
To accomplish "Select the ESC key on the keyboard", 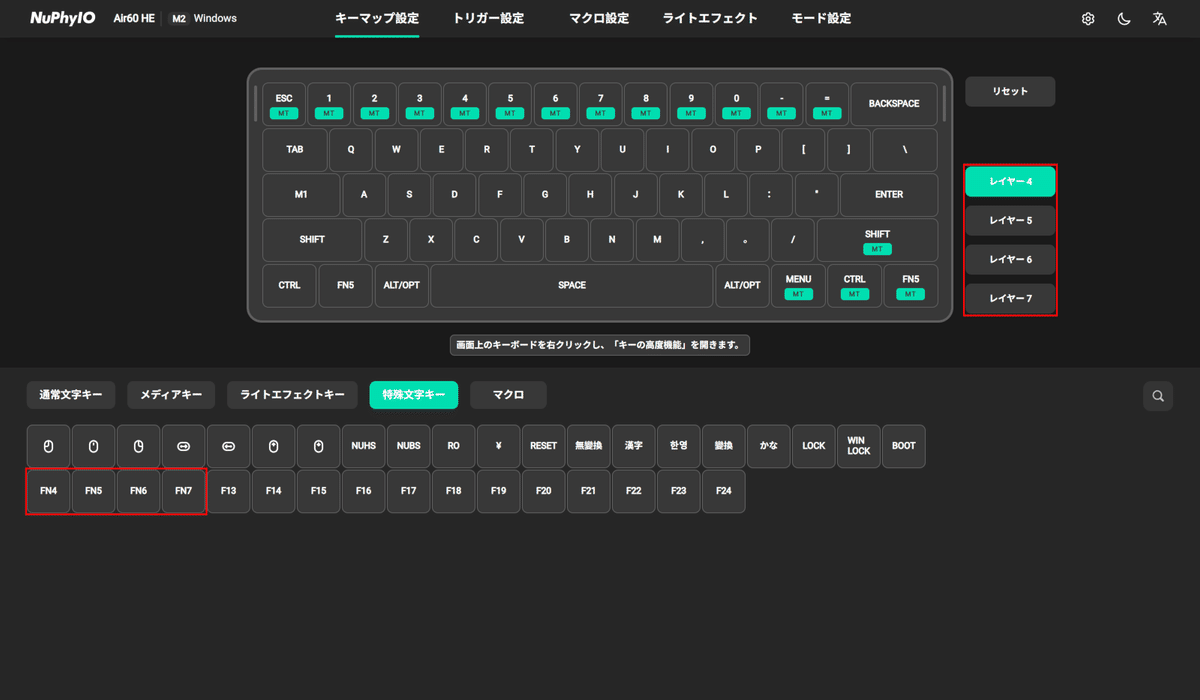I will coord(284,104).
